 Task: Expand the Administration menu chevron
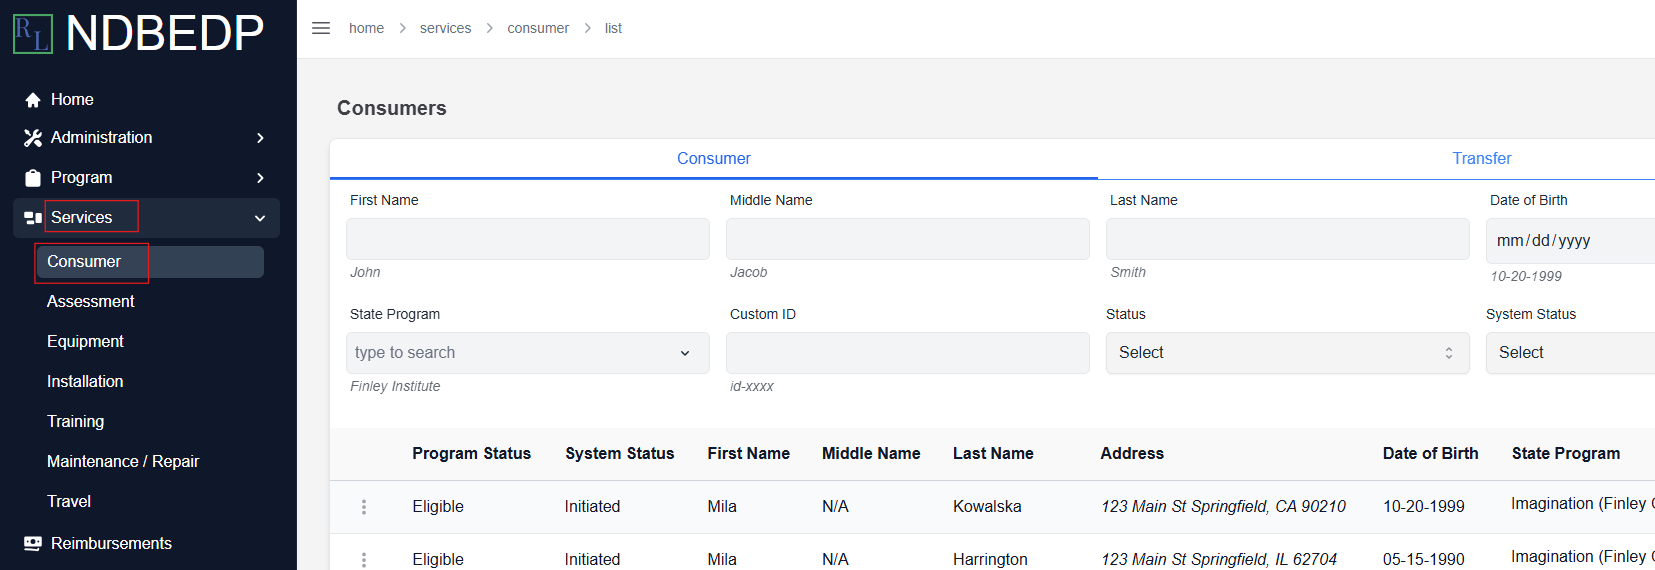(x=260, y=138)
